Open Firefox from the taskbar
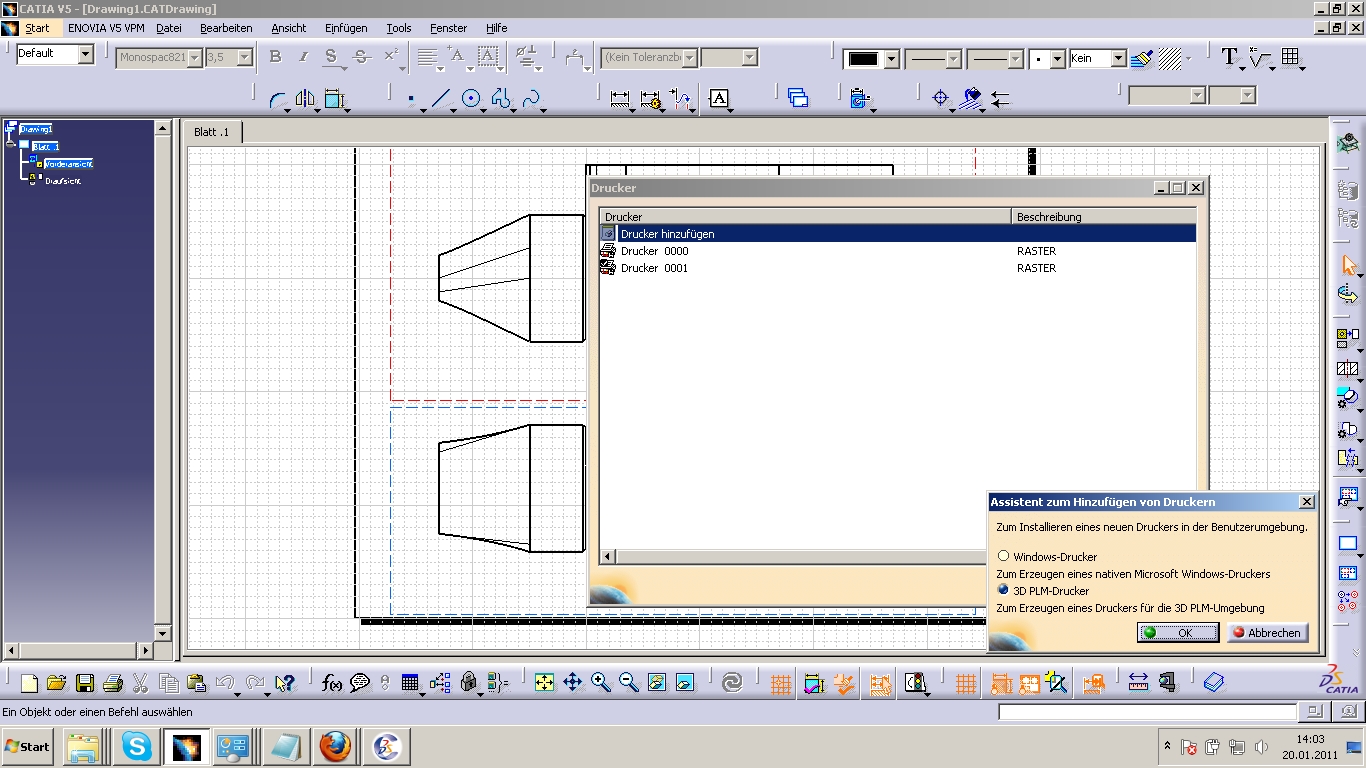This screenshot has width=1366, height=768. point(335,747)
